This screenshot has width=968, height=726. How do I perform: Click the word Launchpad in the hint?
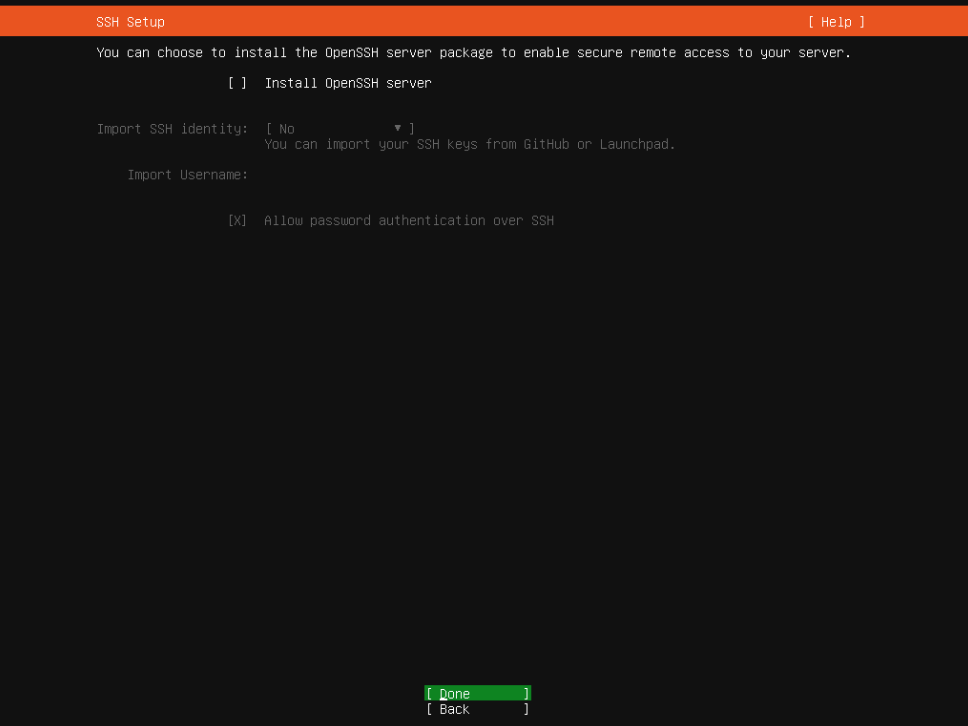[637, 144]
